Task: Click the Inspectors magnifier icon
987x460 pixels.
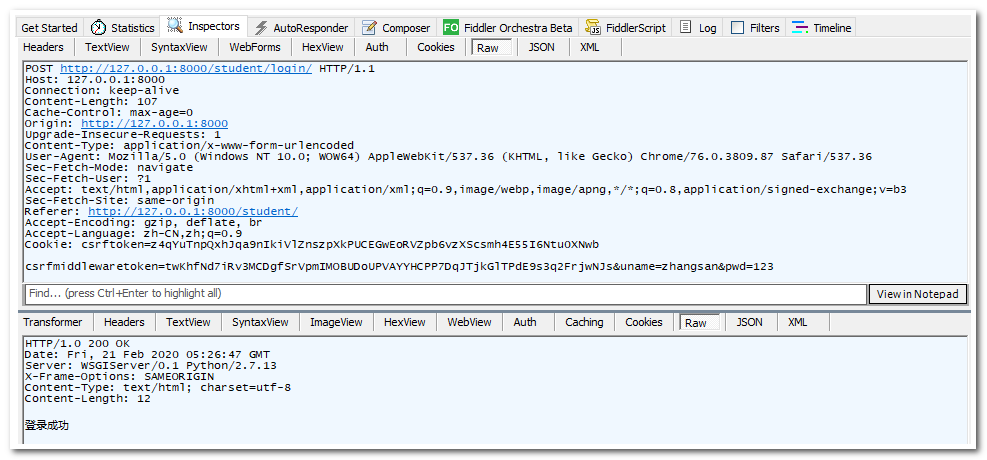Action: (x=174, y=26)
